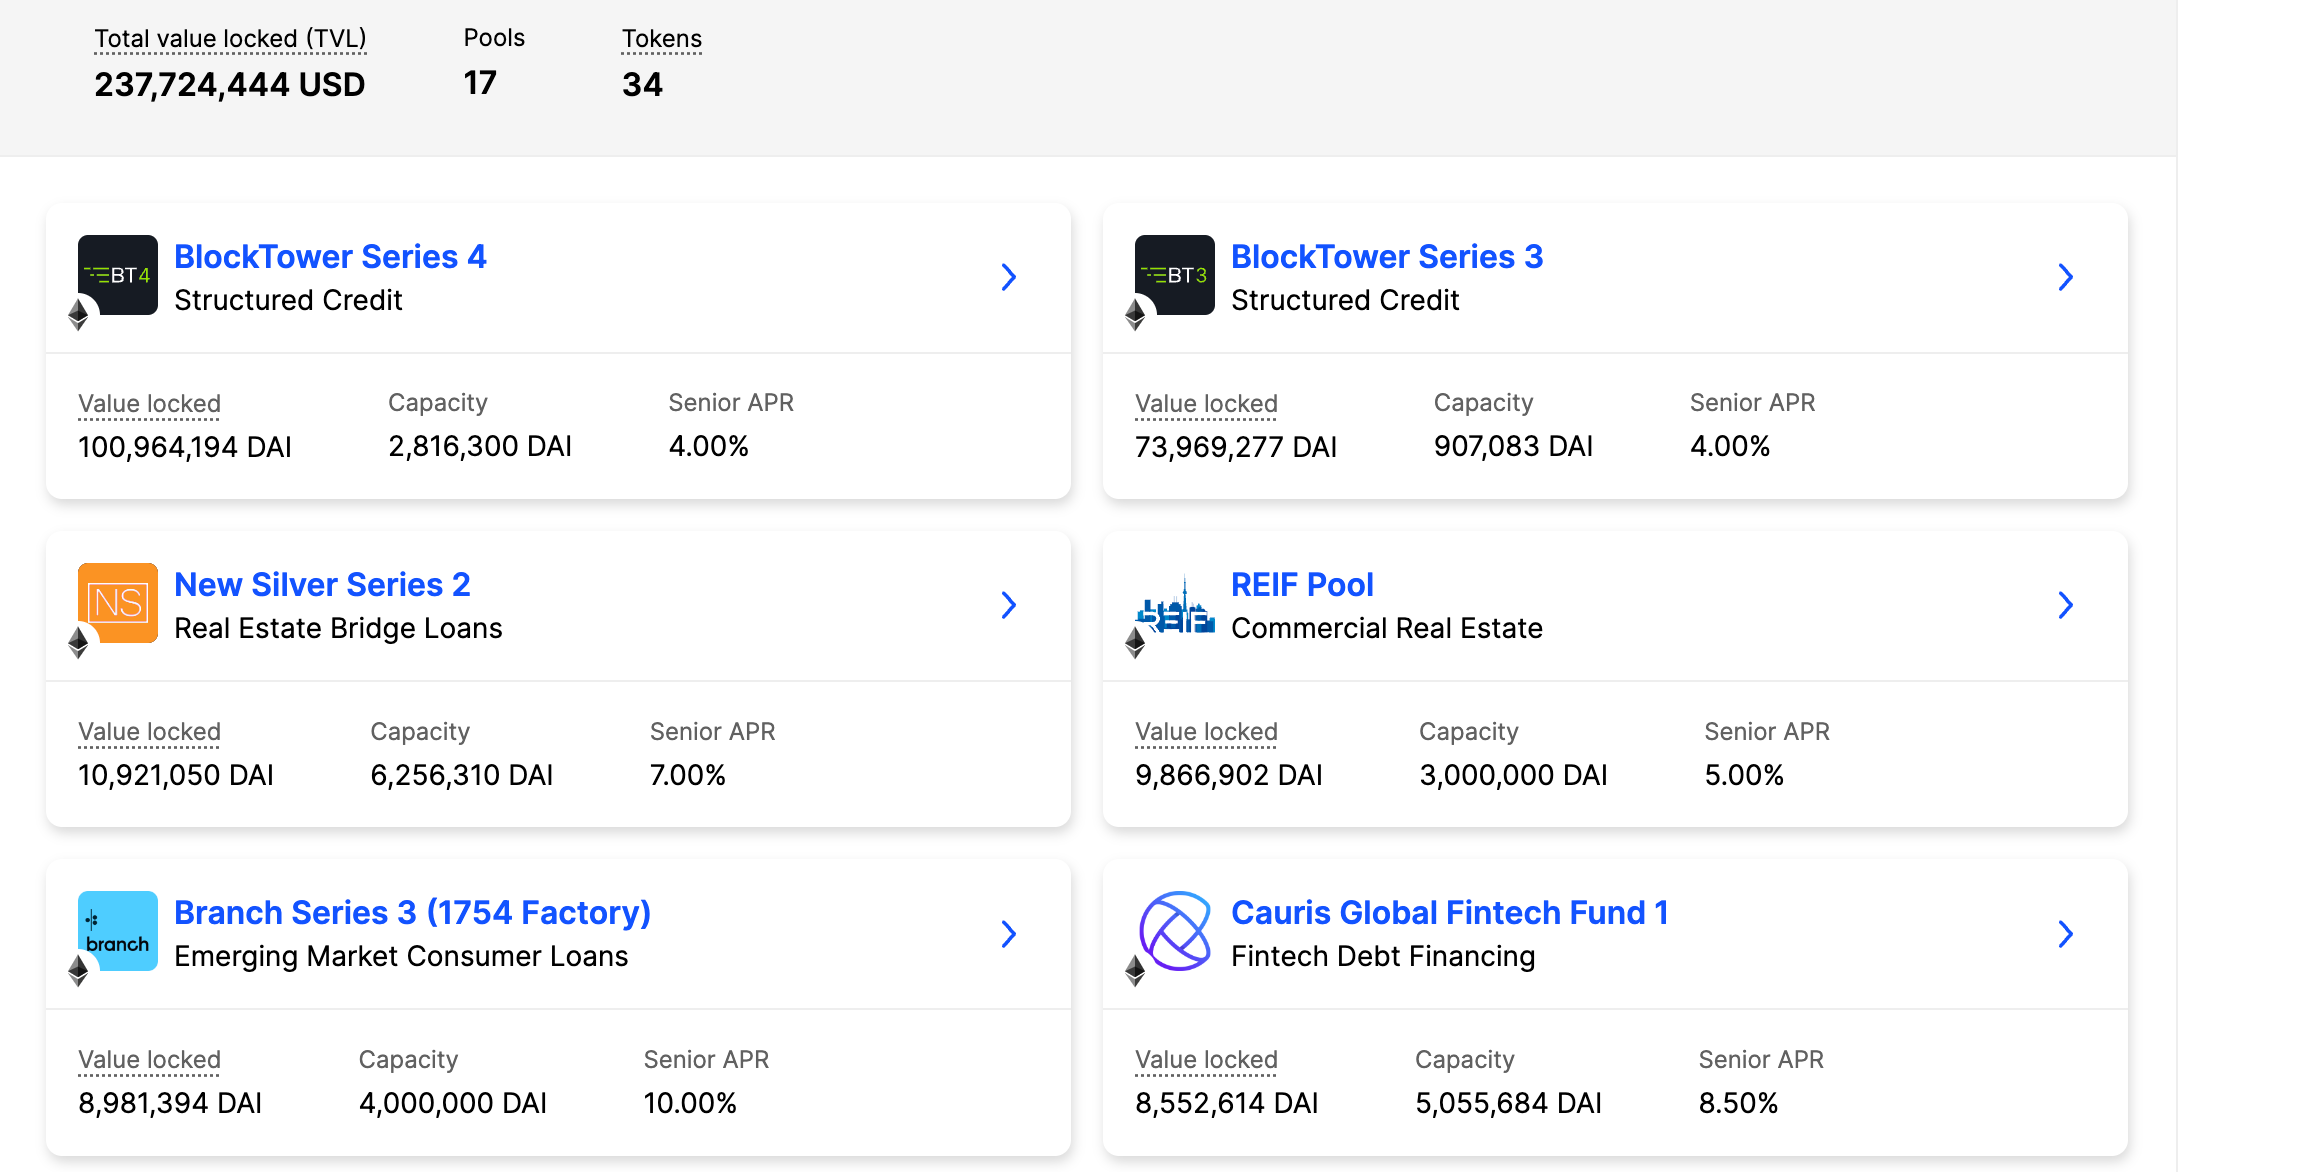Screen dimensions: 2318x1172
Task: Open Cauris Global Fintech Fund 1 link
Action: 1450,913
